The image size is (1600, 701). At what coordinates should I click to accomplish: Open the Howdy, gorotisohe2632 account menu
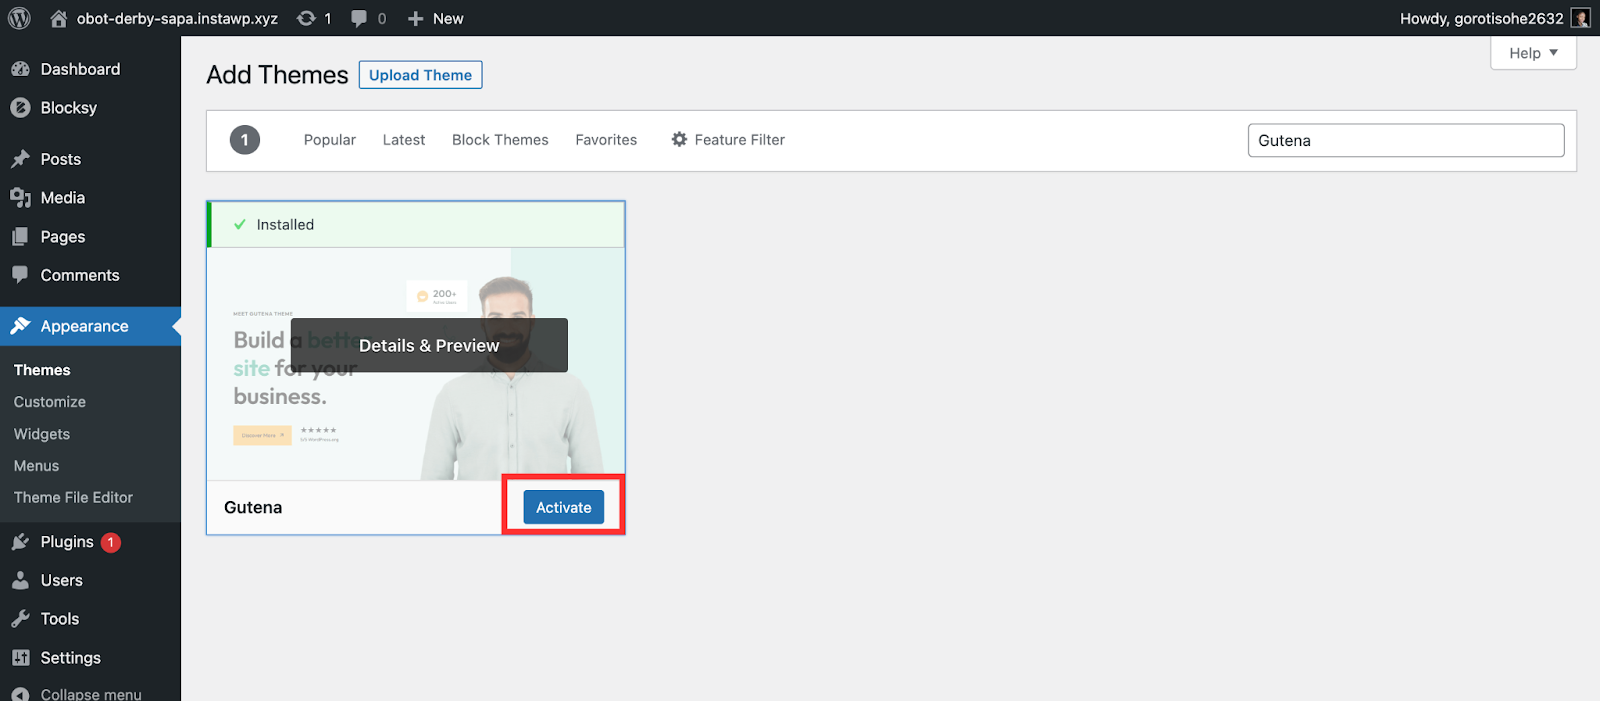(1494, 18)
